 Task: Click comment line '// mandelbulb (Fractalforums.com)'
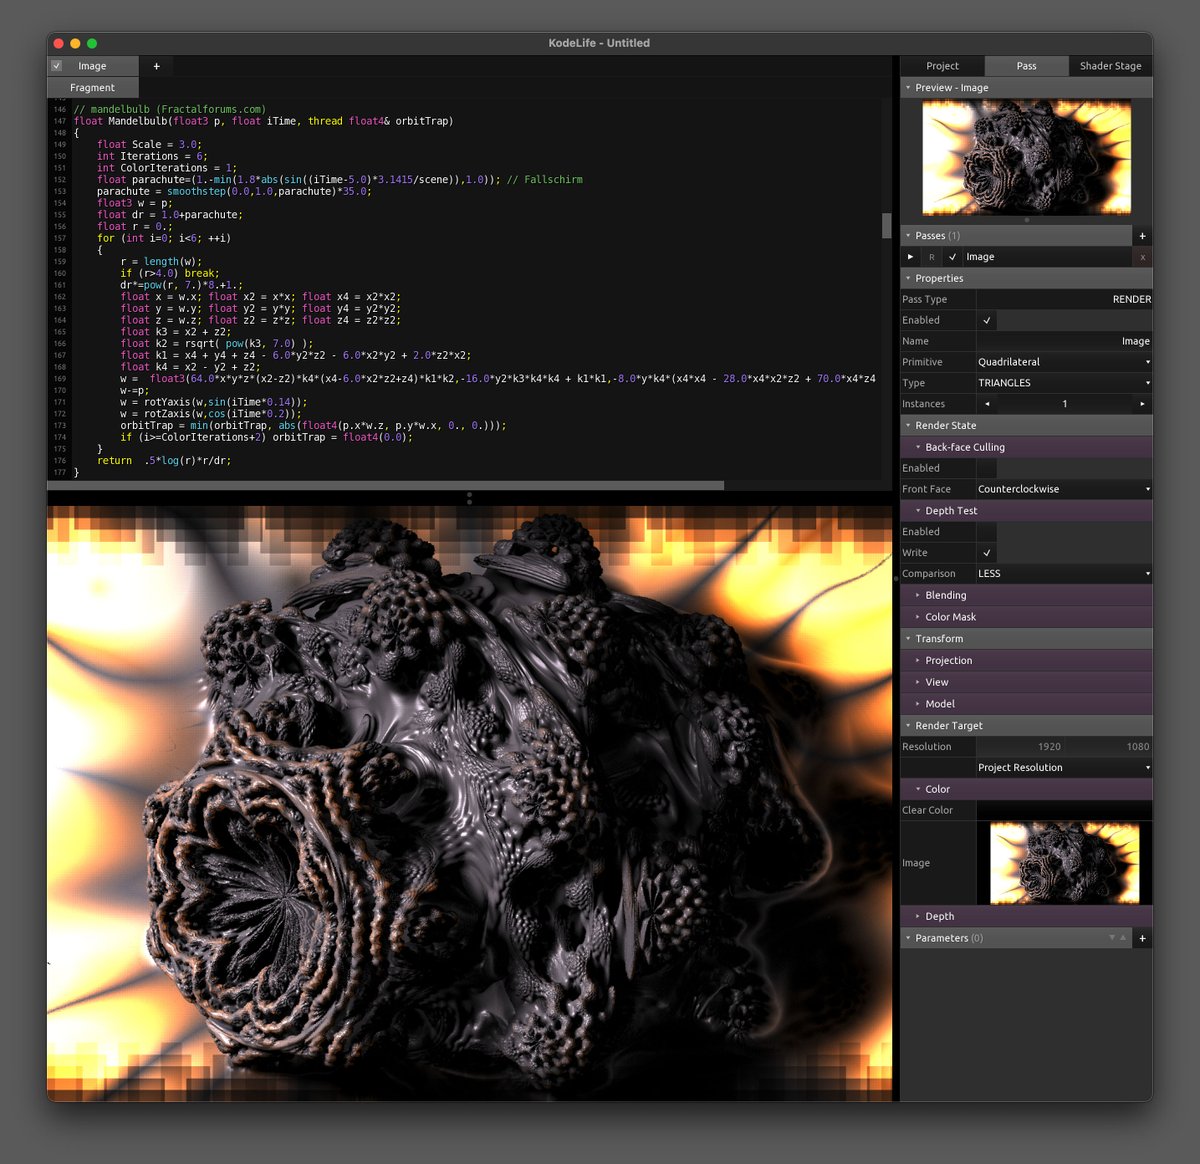pos(170,109)
